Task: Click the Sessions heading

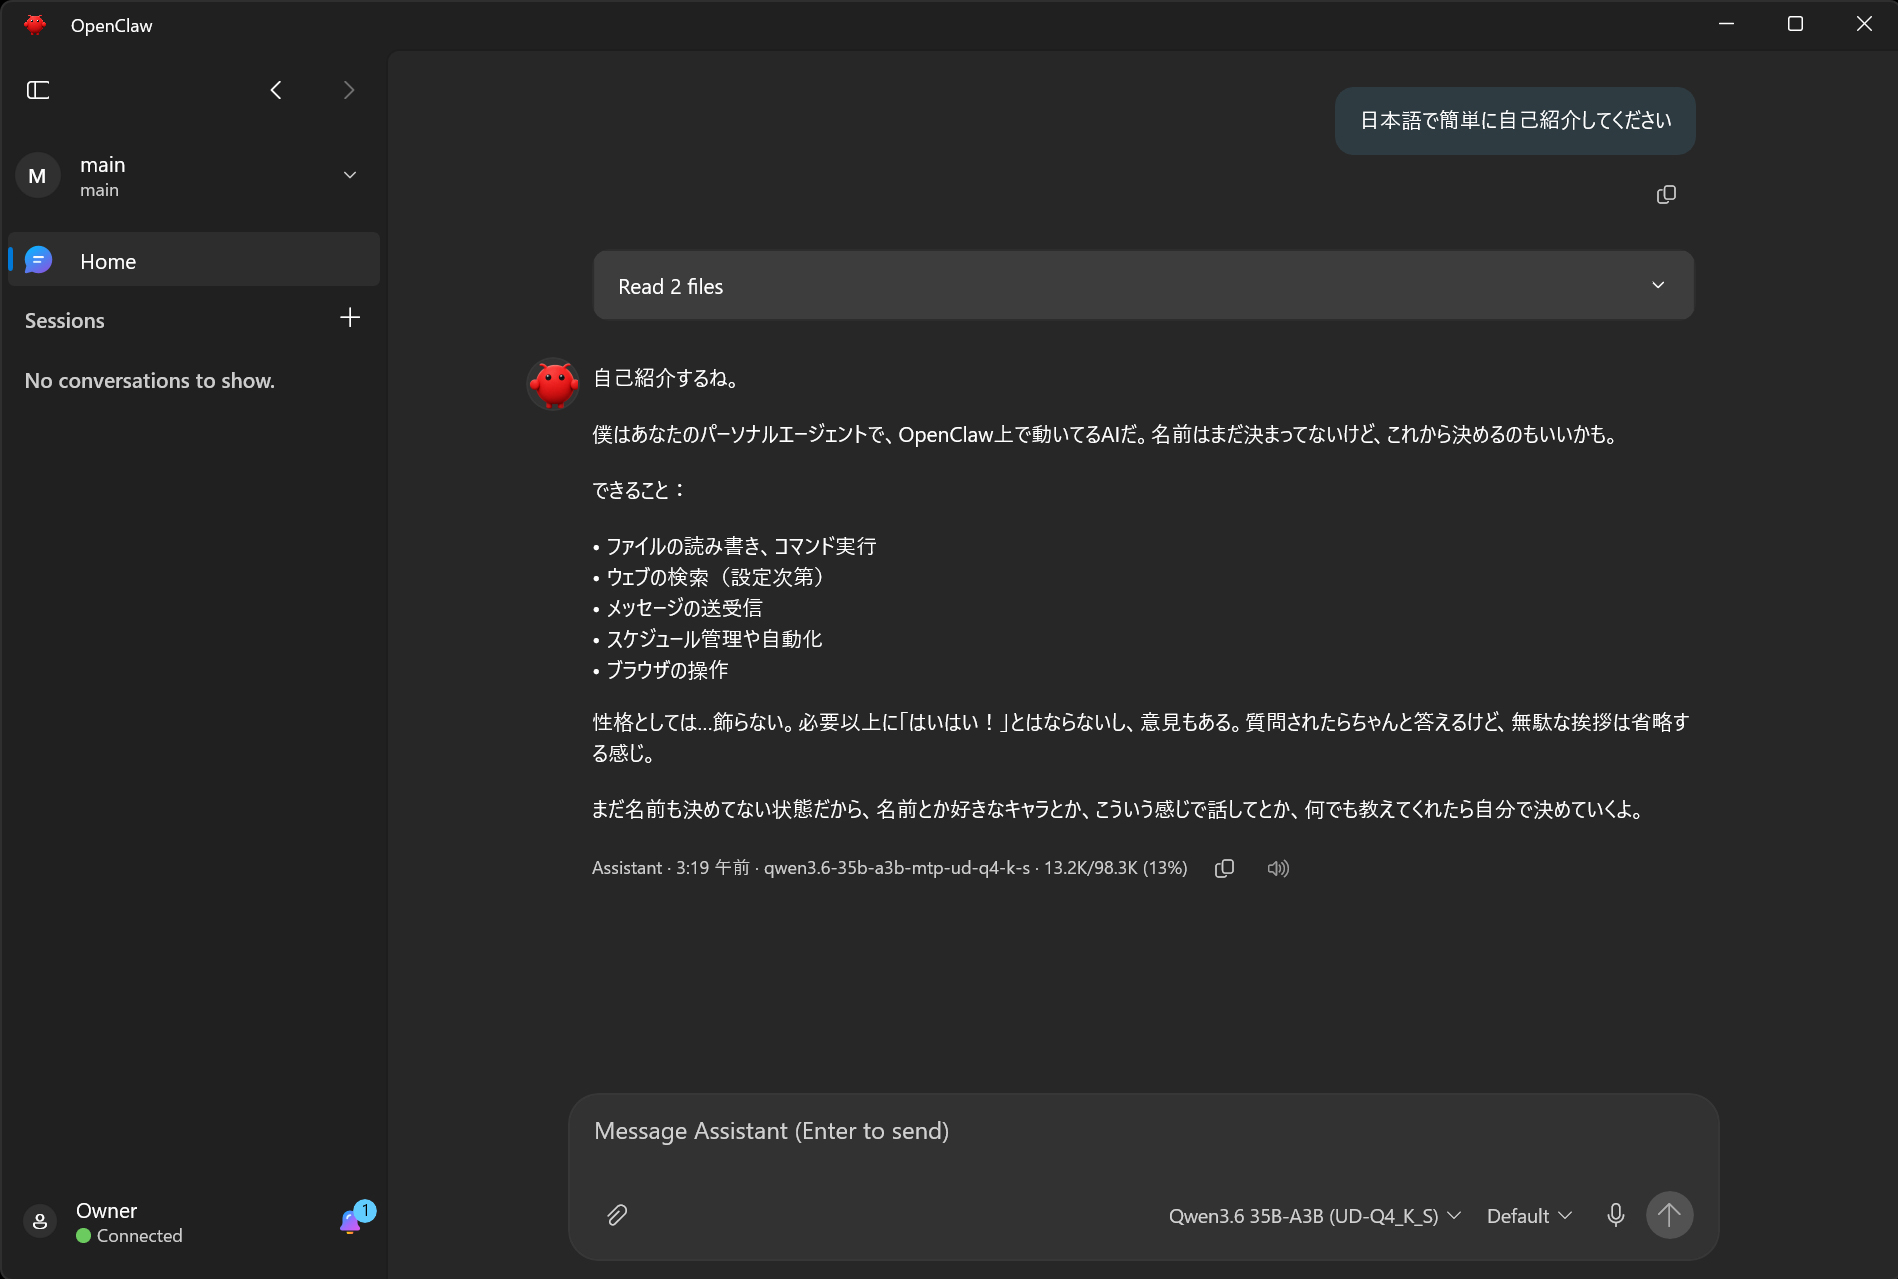Action: coord(65,320)
